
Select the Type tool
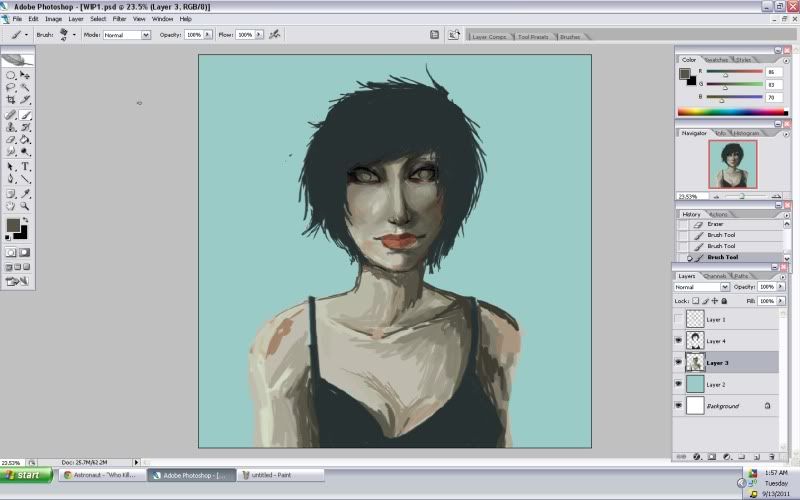pyautogui.click(x=25, y=166)
